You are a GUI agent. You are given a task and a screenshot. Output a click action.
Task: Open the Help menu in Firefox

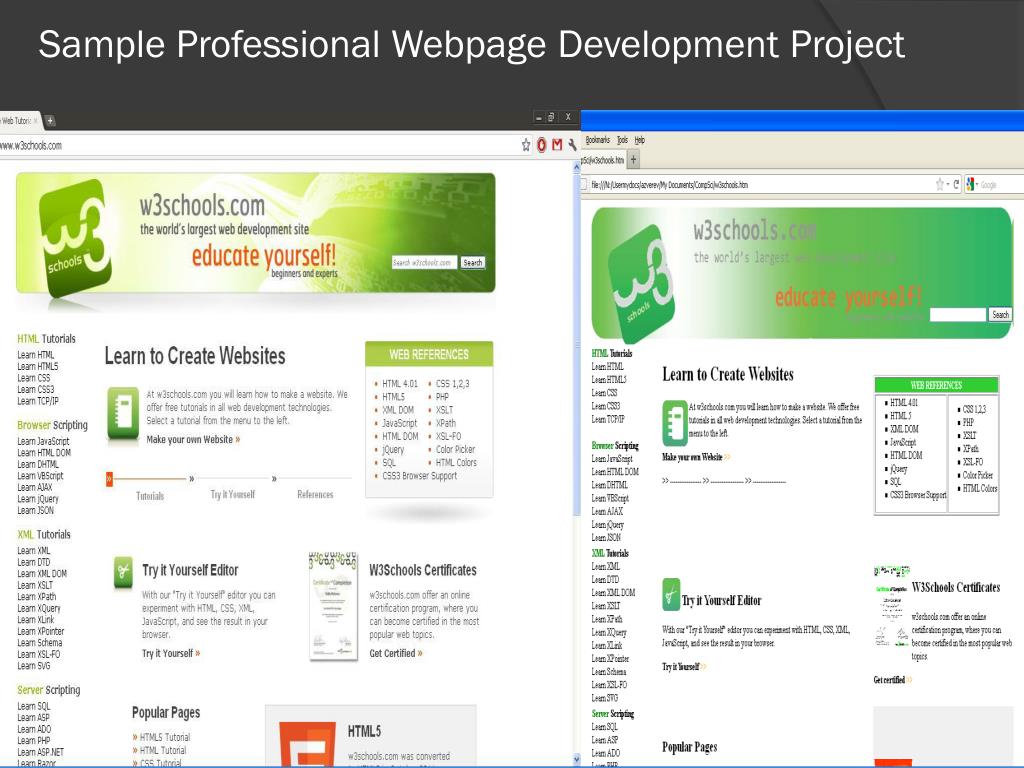(x=639, y=140)
